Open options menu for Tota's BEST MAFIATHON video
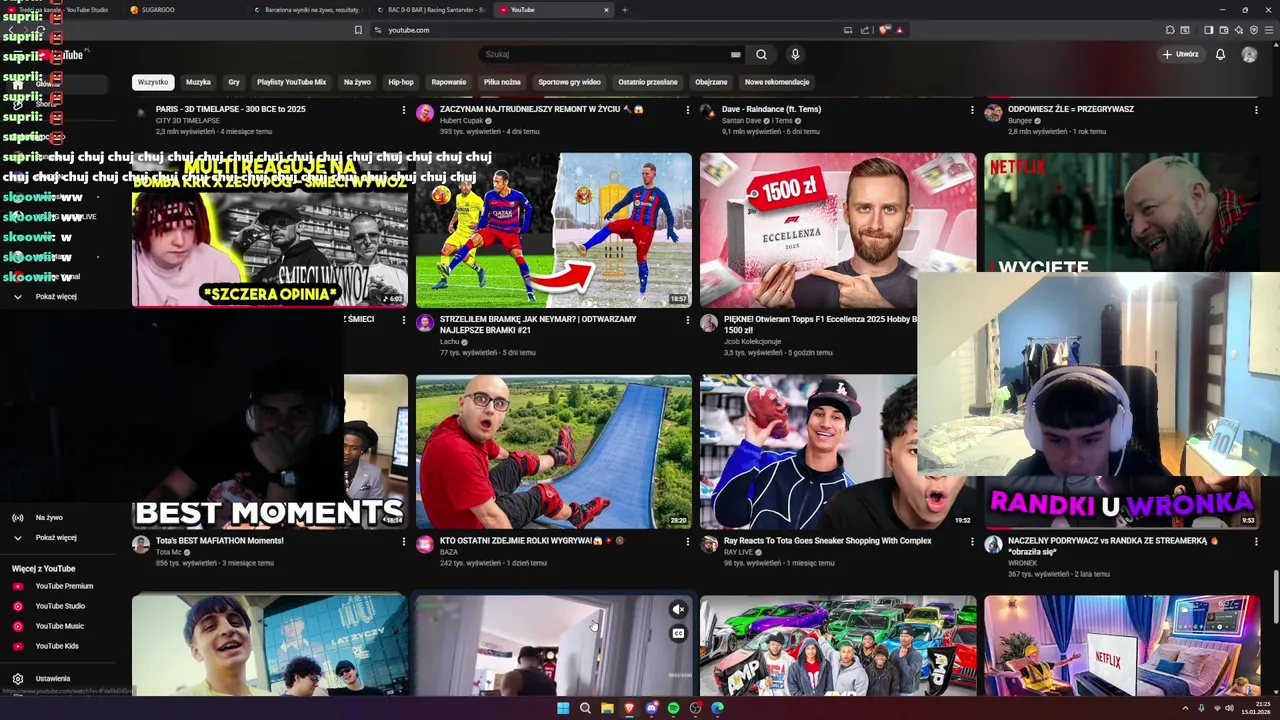This screenshot has width=1280, height=720. (x=404, y=541)
